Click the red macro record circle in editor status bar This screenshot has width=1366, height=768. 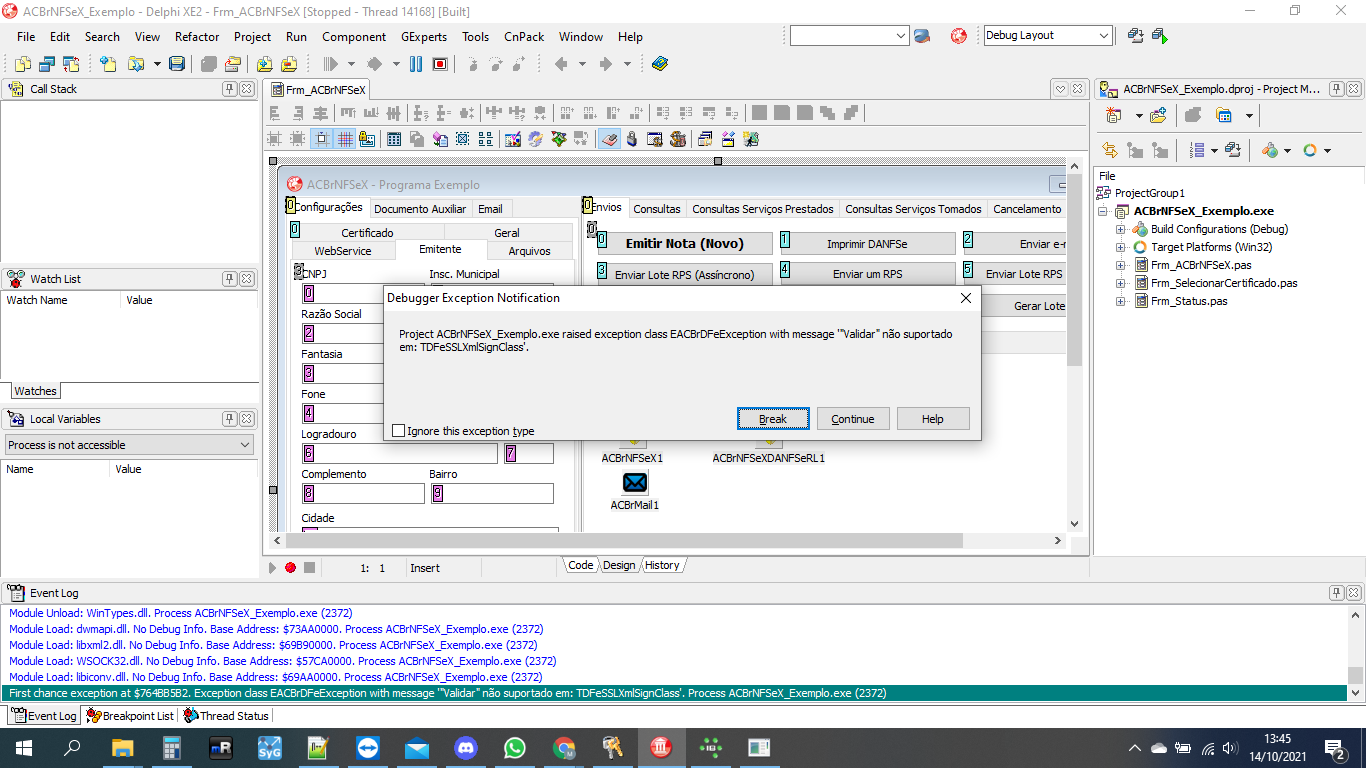(x=290, y=567)
